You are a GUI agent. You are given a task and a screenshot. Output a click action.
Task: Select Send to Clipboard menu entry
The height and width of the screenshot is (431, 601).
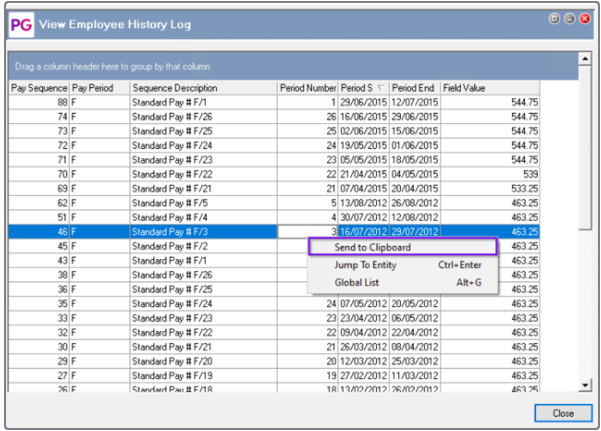[403, 247]
